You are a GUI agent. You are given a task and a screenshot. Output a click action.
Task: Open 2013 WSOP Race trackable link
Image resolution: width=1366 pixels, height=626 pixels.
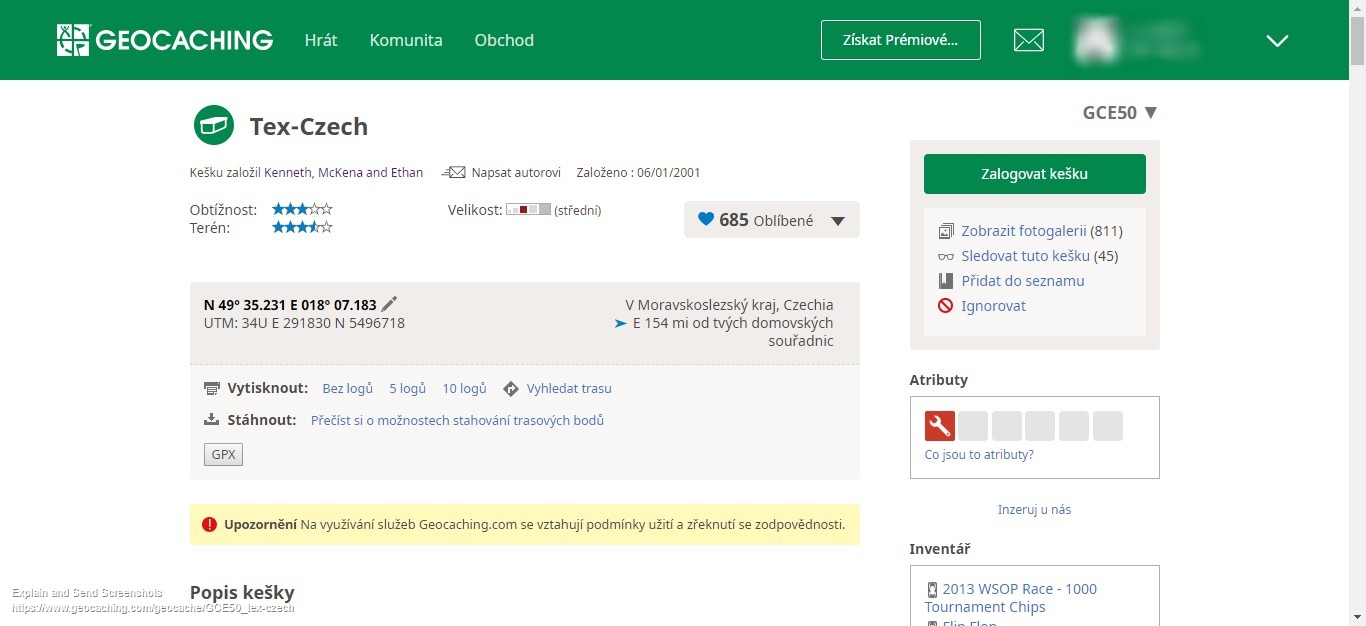coord(1011,598)
